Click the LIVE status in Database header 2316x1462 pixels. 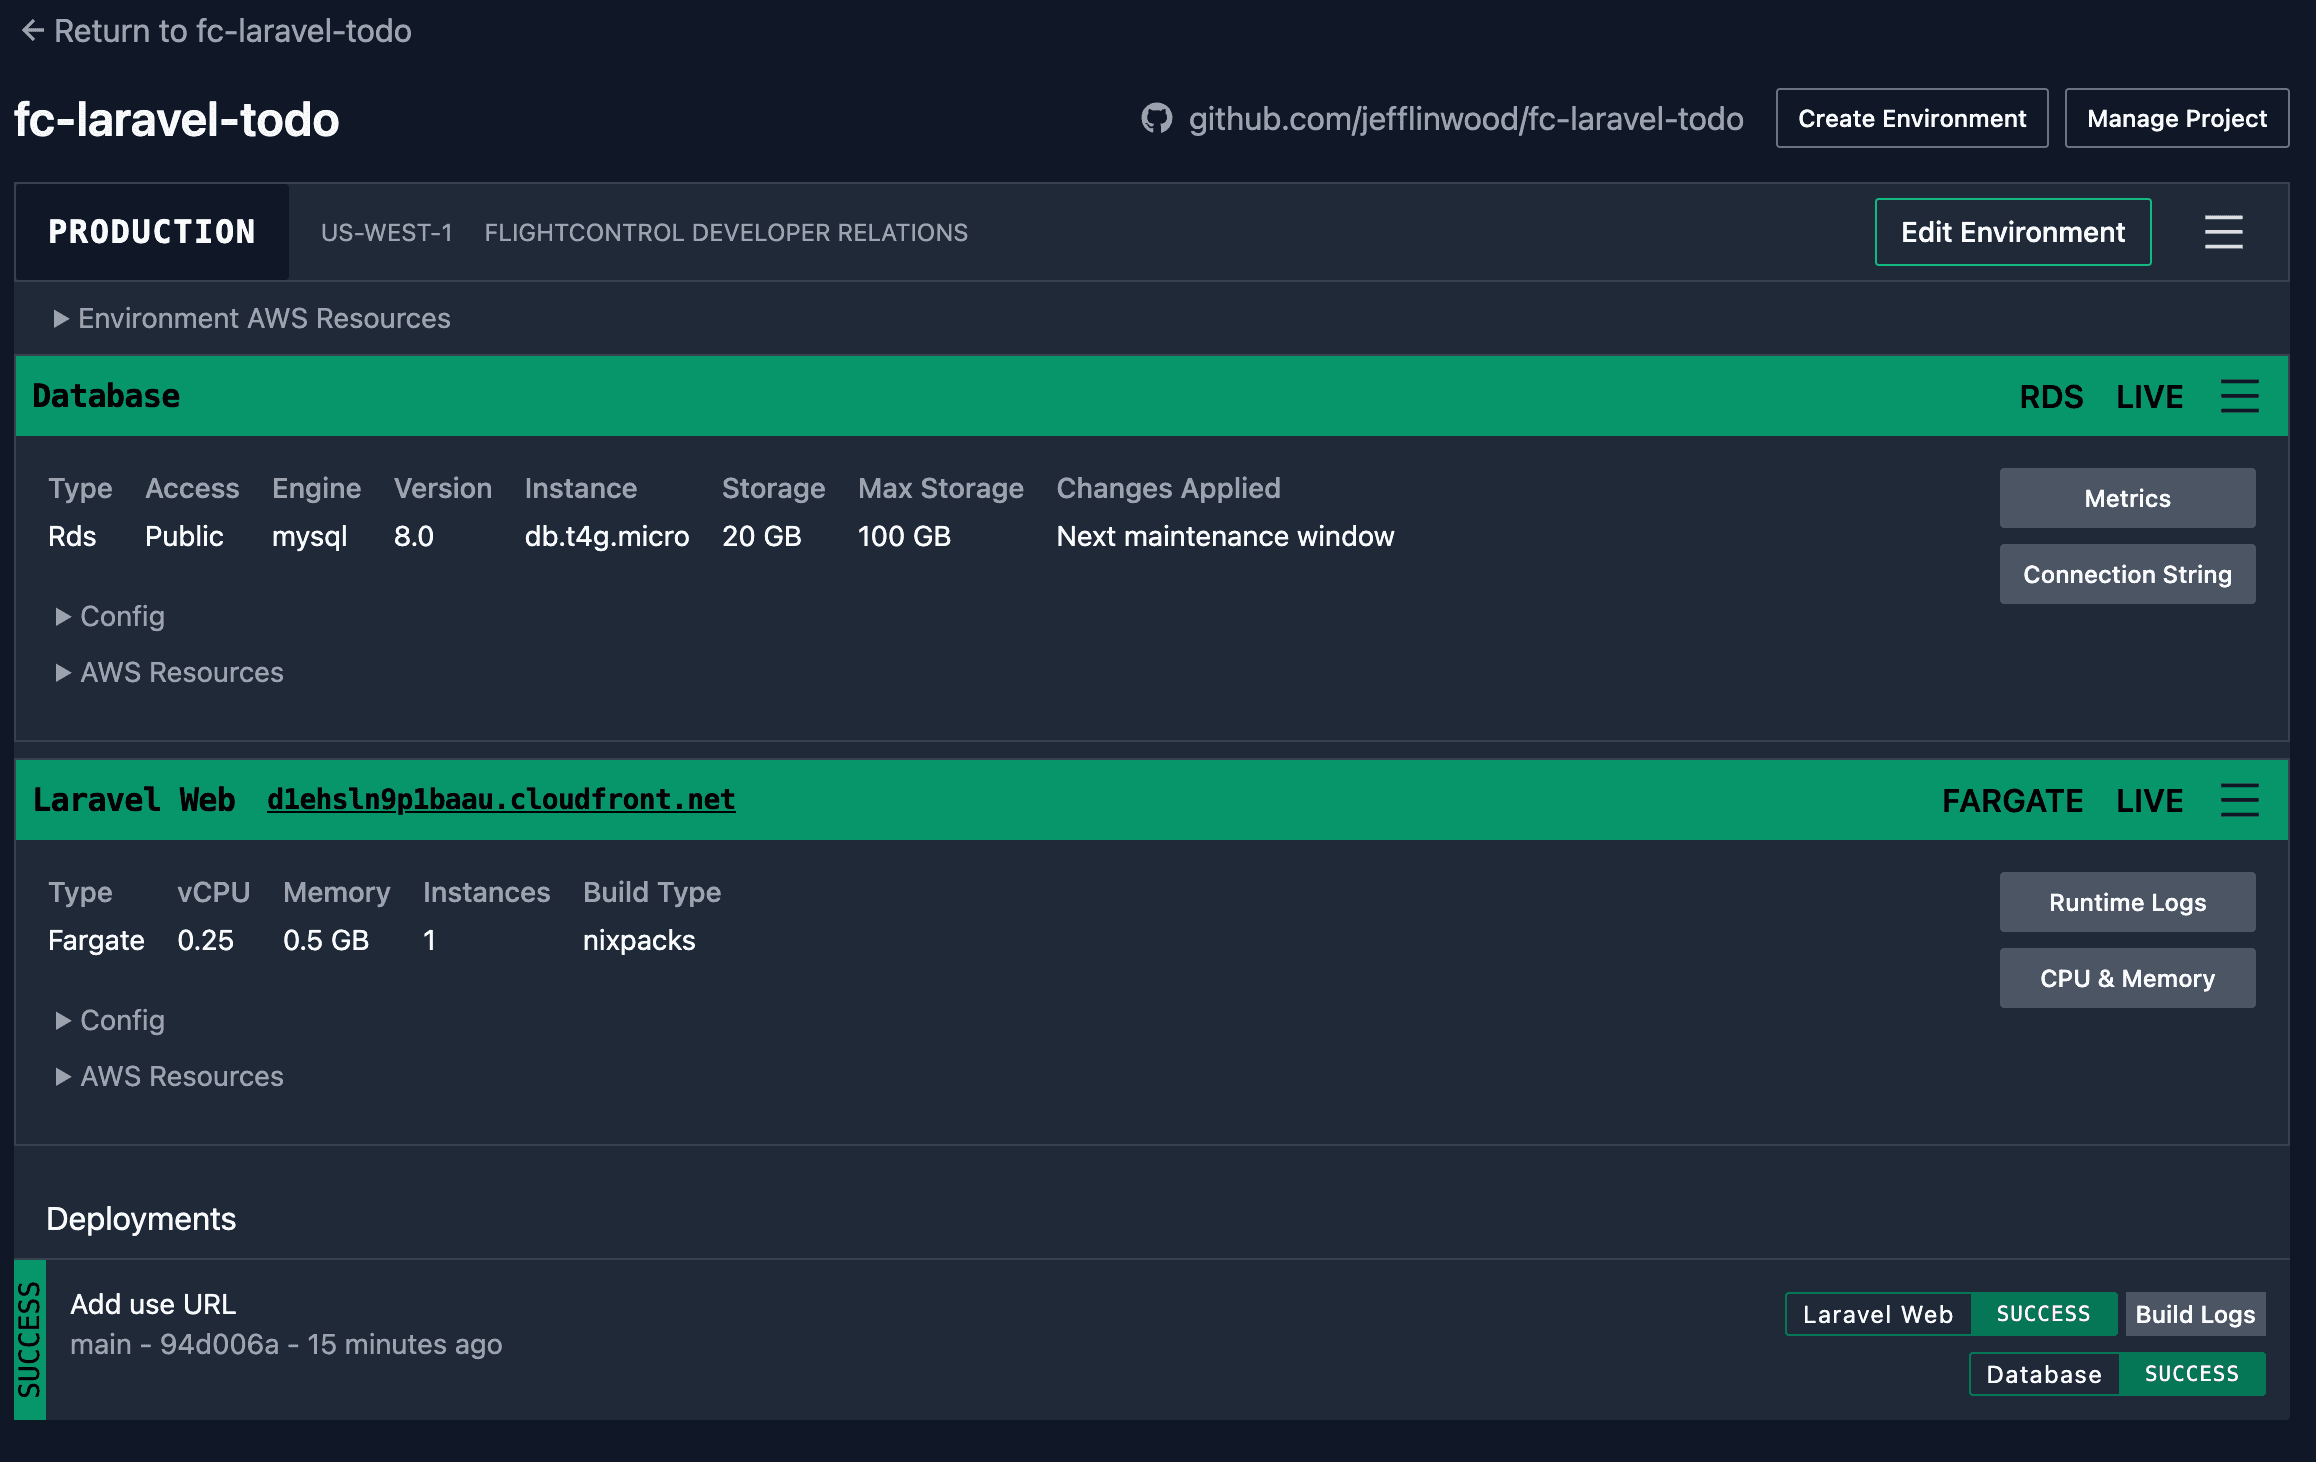(2149, 397)
